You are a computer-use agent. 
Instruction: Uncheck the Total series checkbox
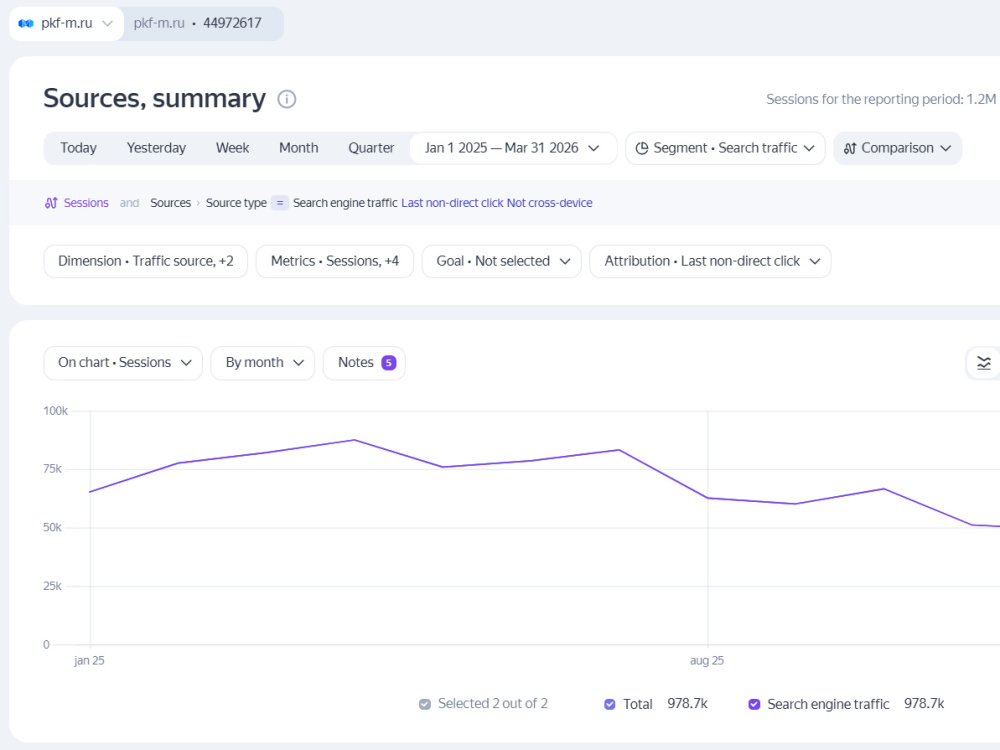tap(610, 704)
